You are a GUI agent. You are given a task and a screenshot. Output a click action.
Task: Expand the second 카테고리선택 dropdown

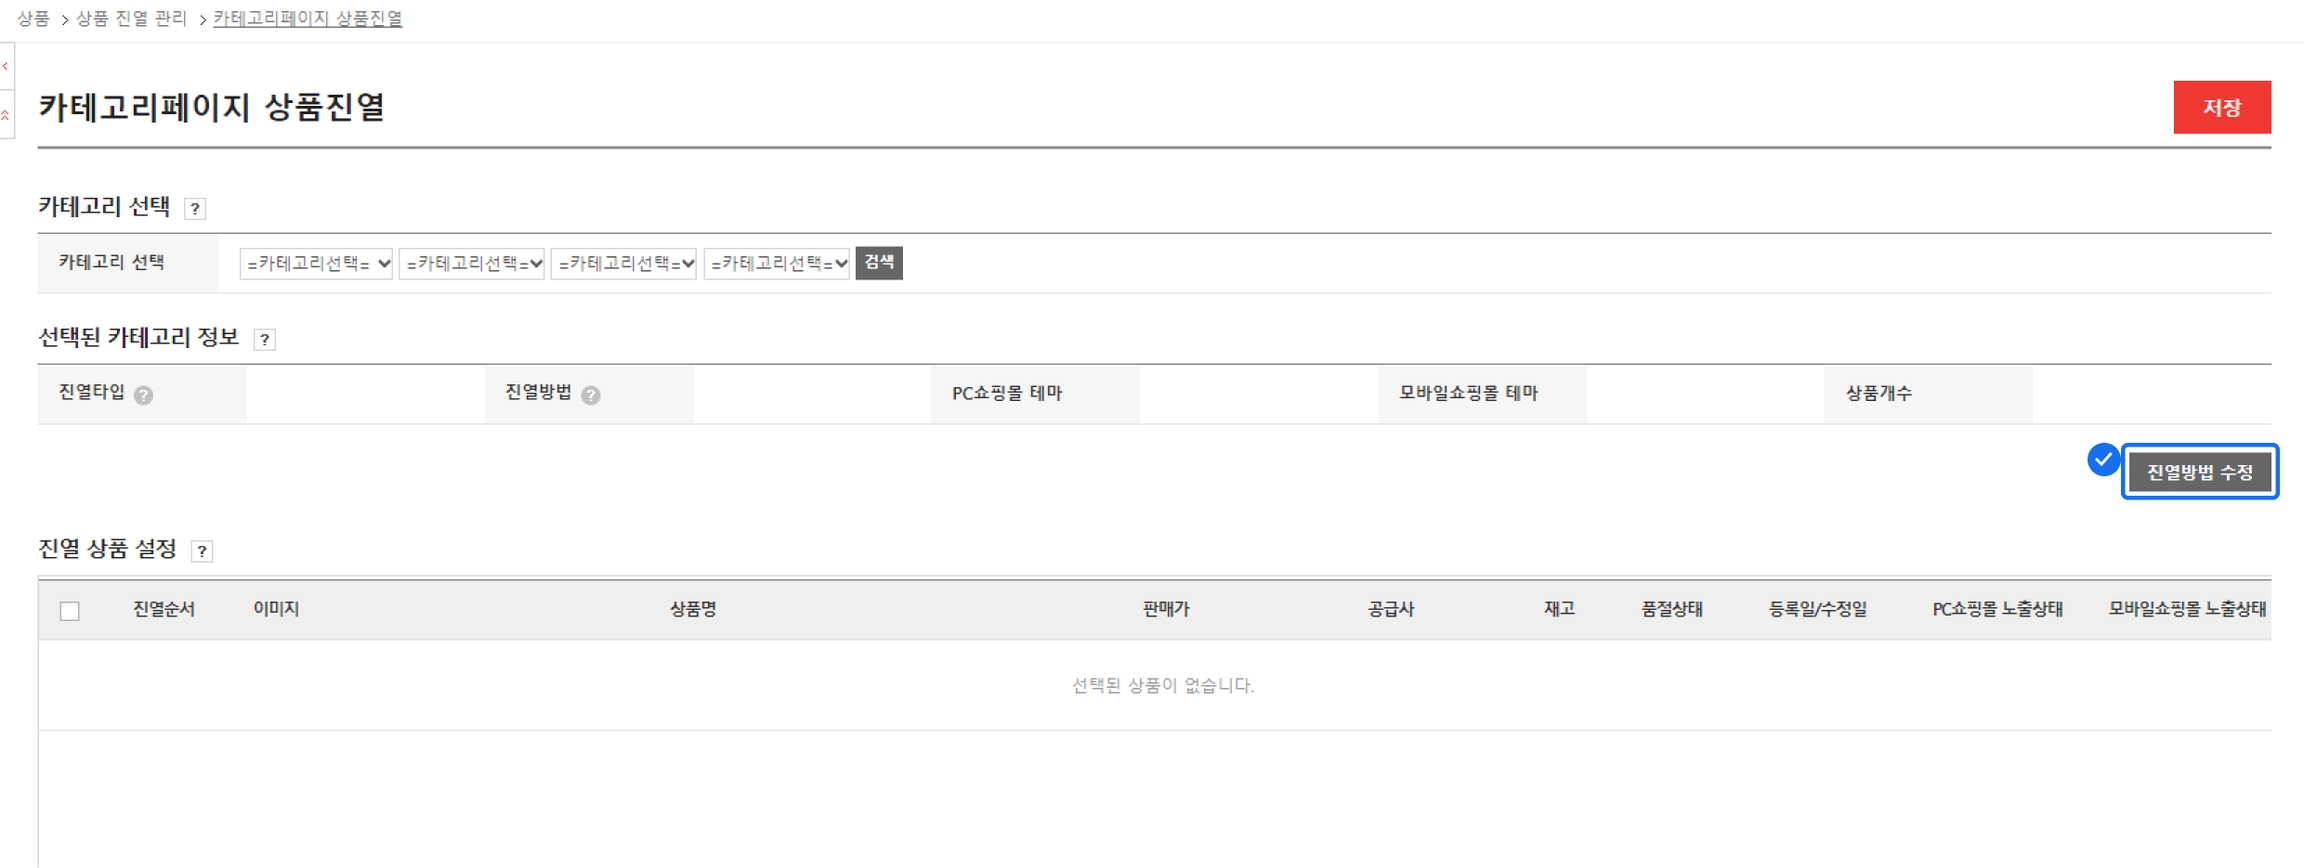click(472, 264)
